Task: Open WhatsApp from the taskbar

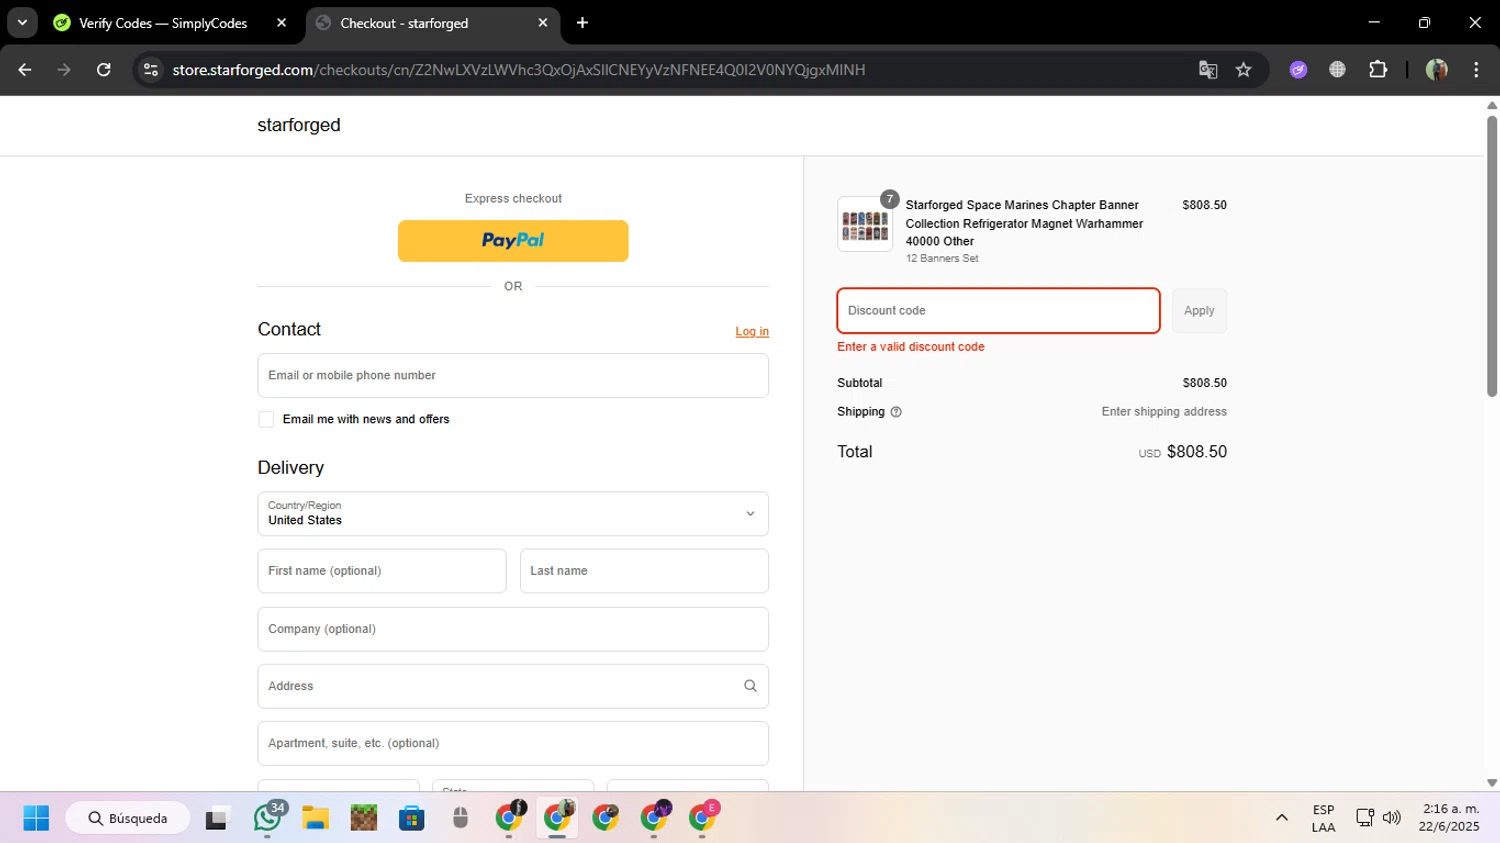Action: click(x=268, y=818)
